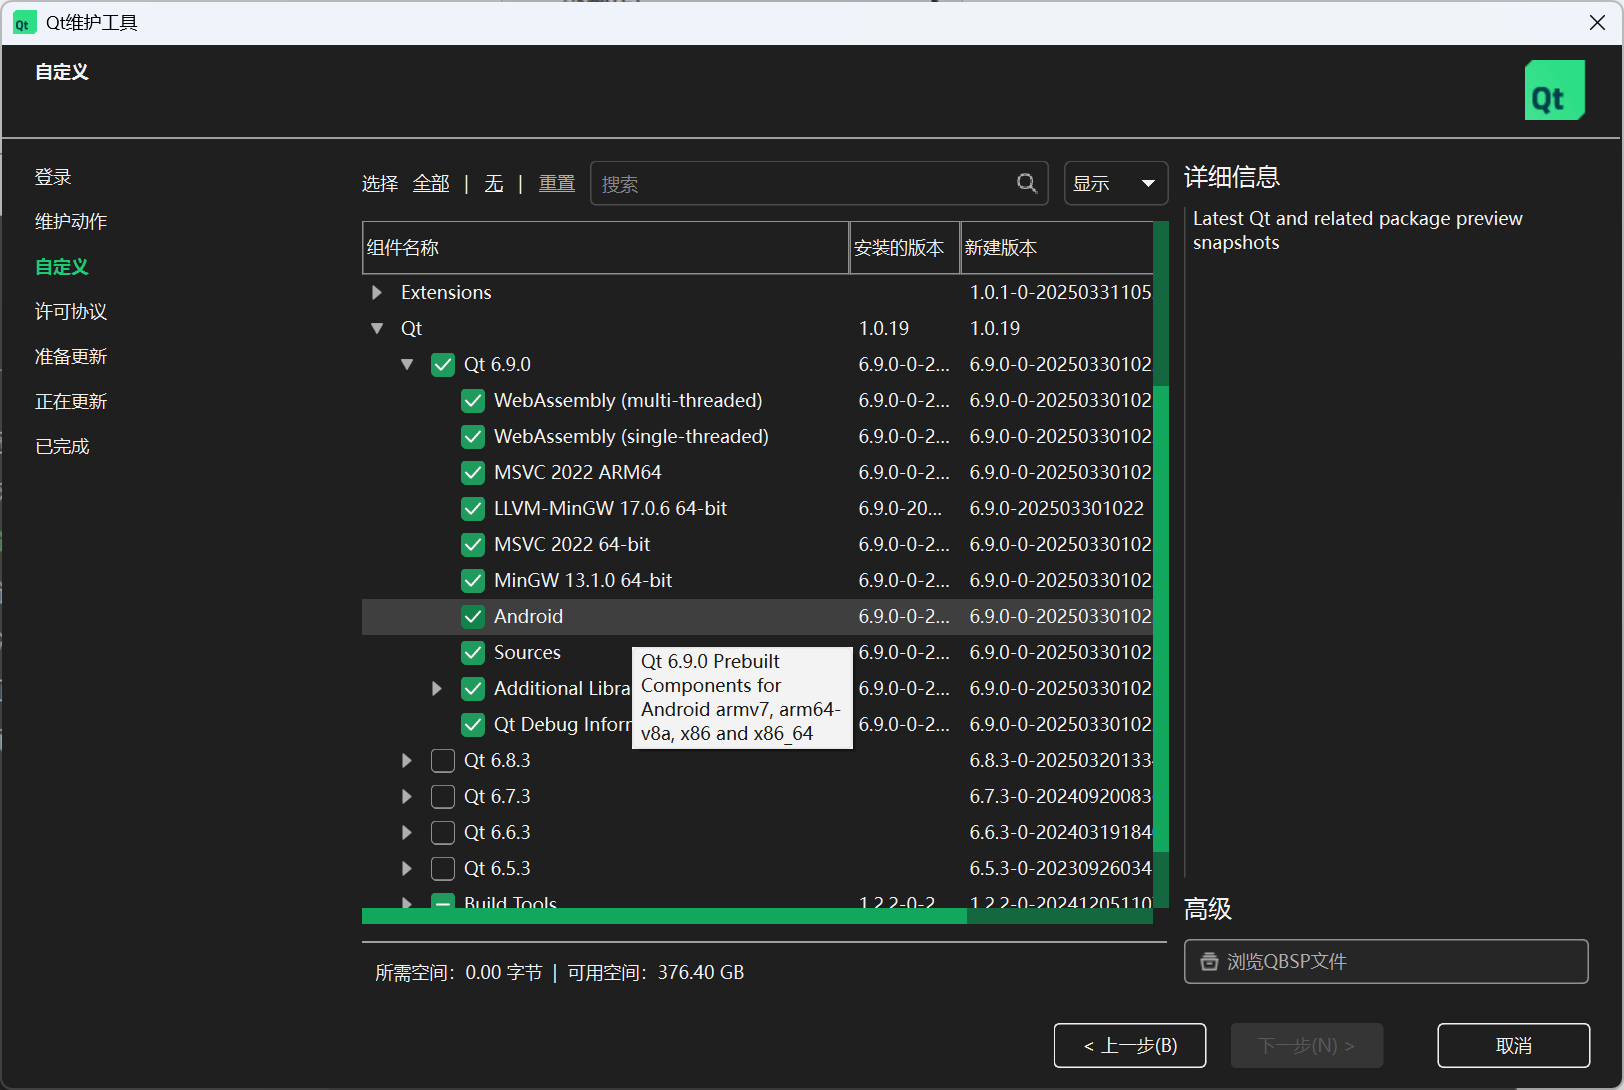Image resolution: width=1624 pixels, height=1090 pixels.
Task: Toggle the Additional Libraries checkbox
Action: (x=473, y=688)
